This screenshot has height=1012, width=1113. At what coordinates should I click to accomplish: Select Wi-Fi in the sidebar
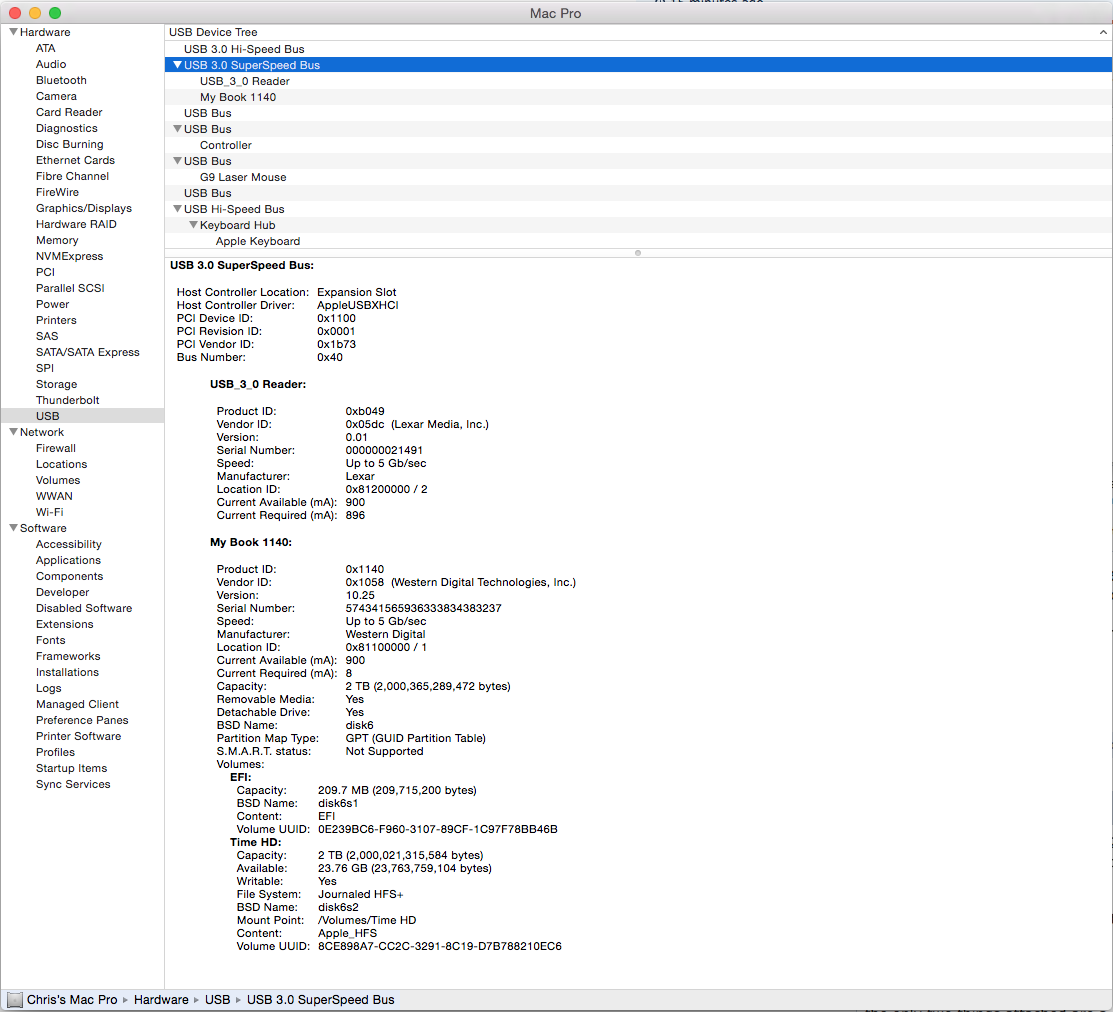50,512
